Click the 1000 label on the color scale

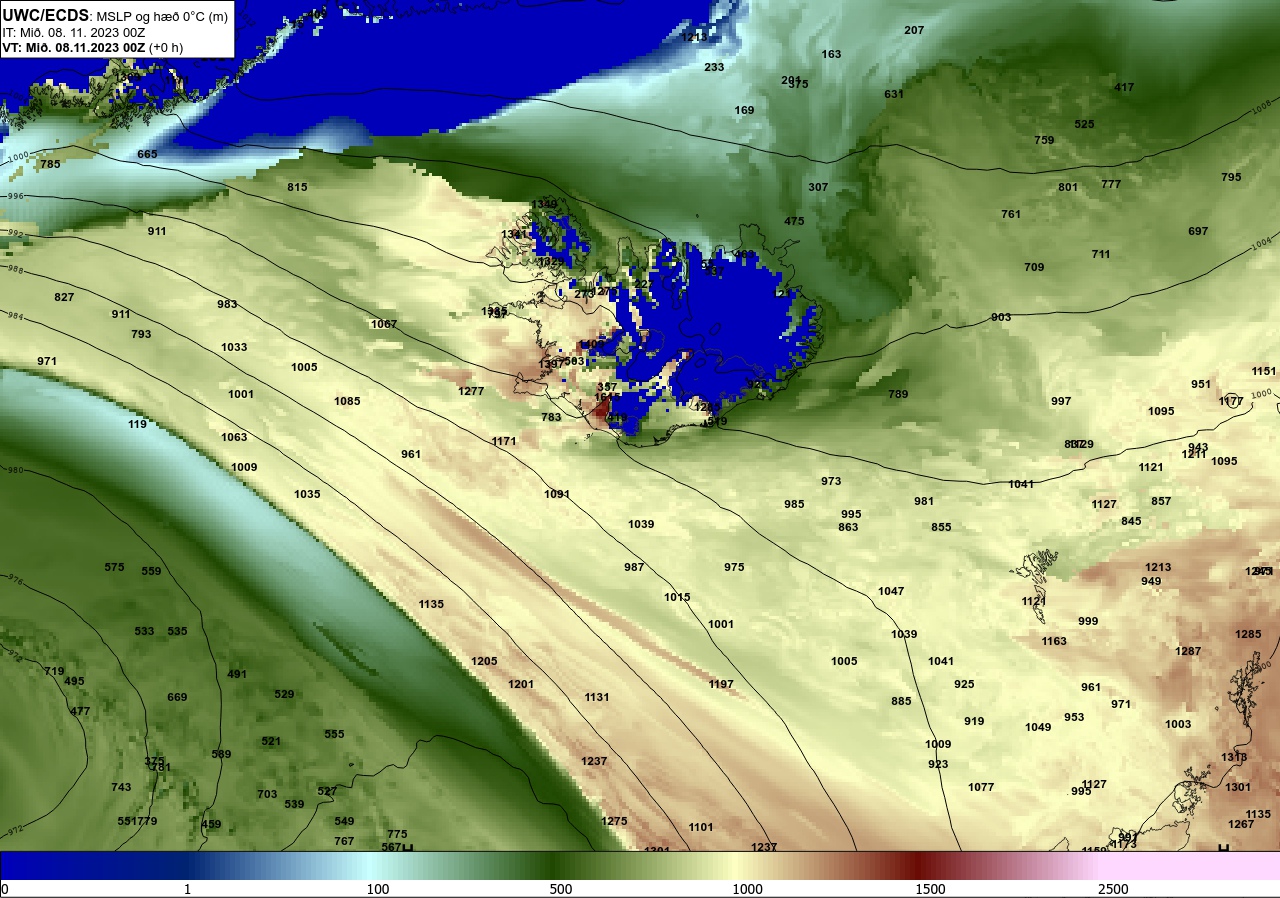click(747, 889)
